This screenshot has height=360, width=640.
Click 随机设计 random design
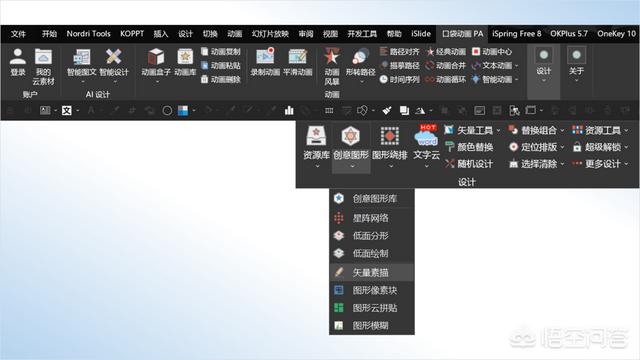(x=469, y=164)
